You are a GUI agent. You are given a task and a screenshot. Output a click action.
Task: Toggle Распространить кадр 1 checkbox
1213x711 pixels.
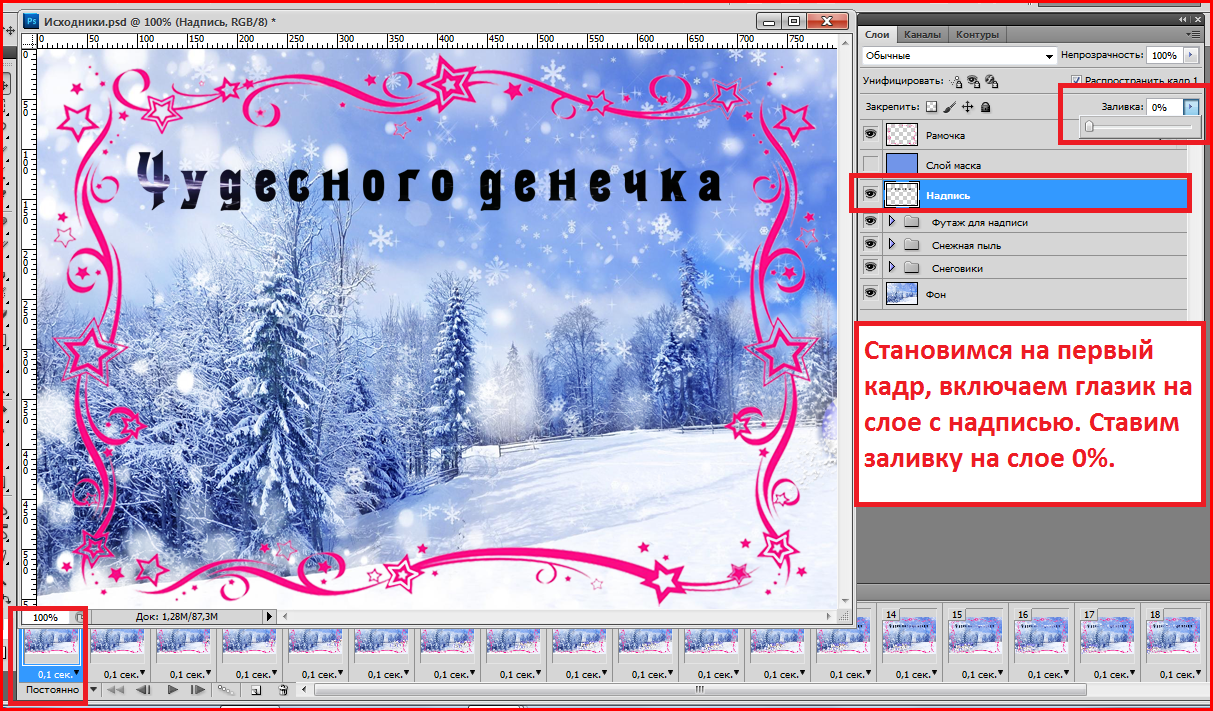pyautogui.click(x=1076, y=80)
